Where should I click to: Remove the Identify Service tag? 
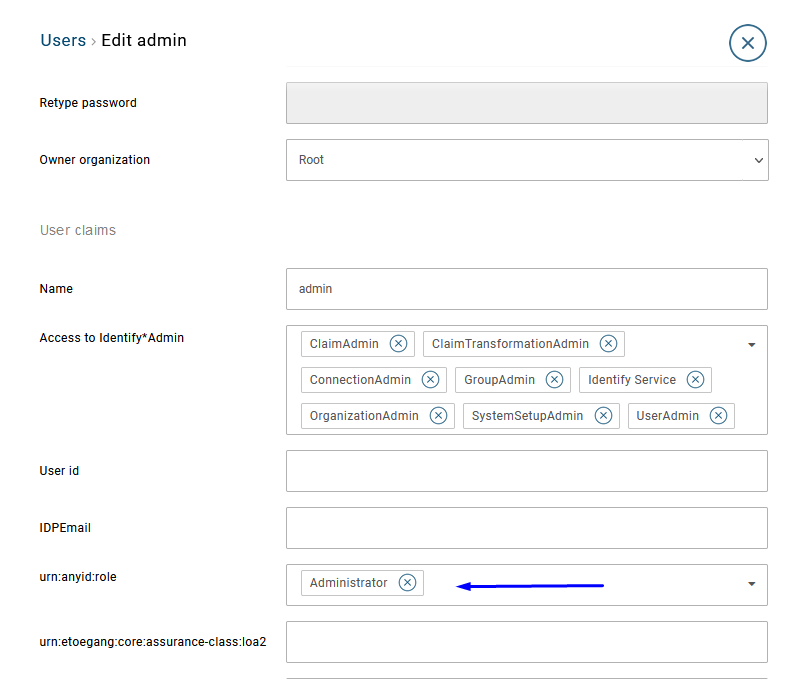point(695,380)
